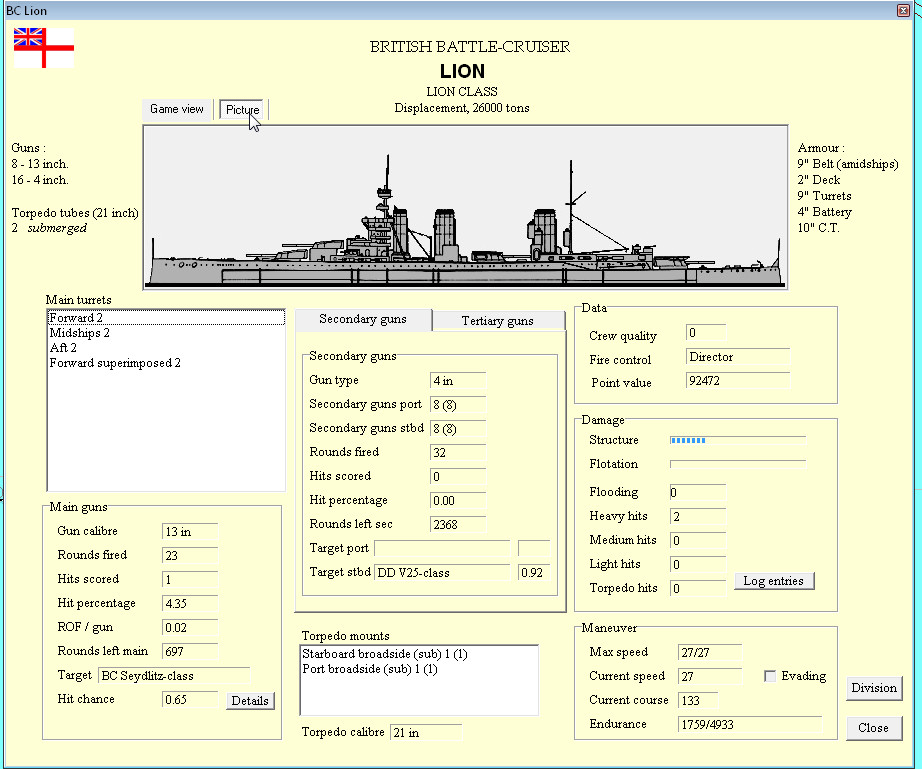Open the Tertiary guns tab
Screen dimensions: 922x769
[497, 321]
